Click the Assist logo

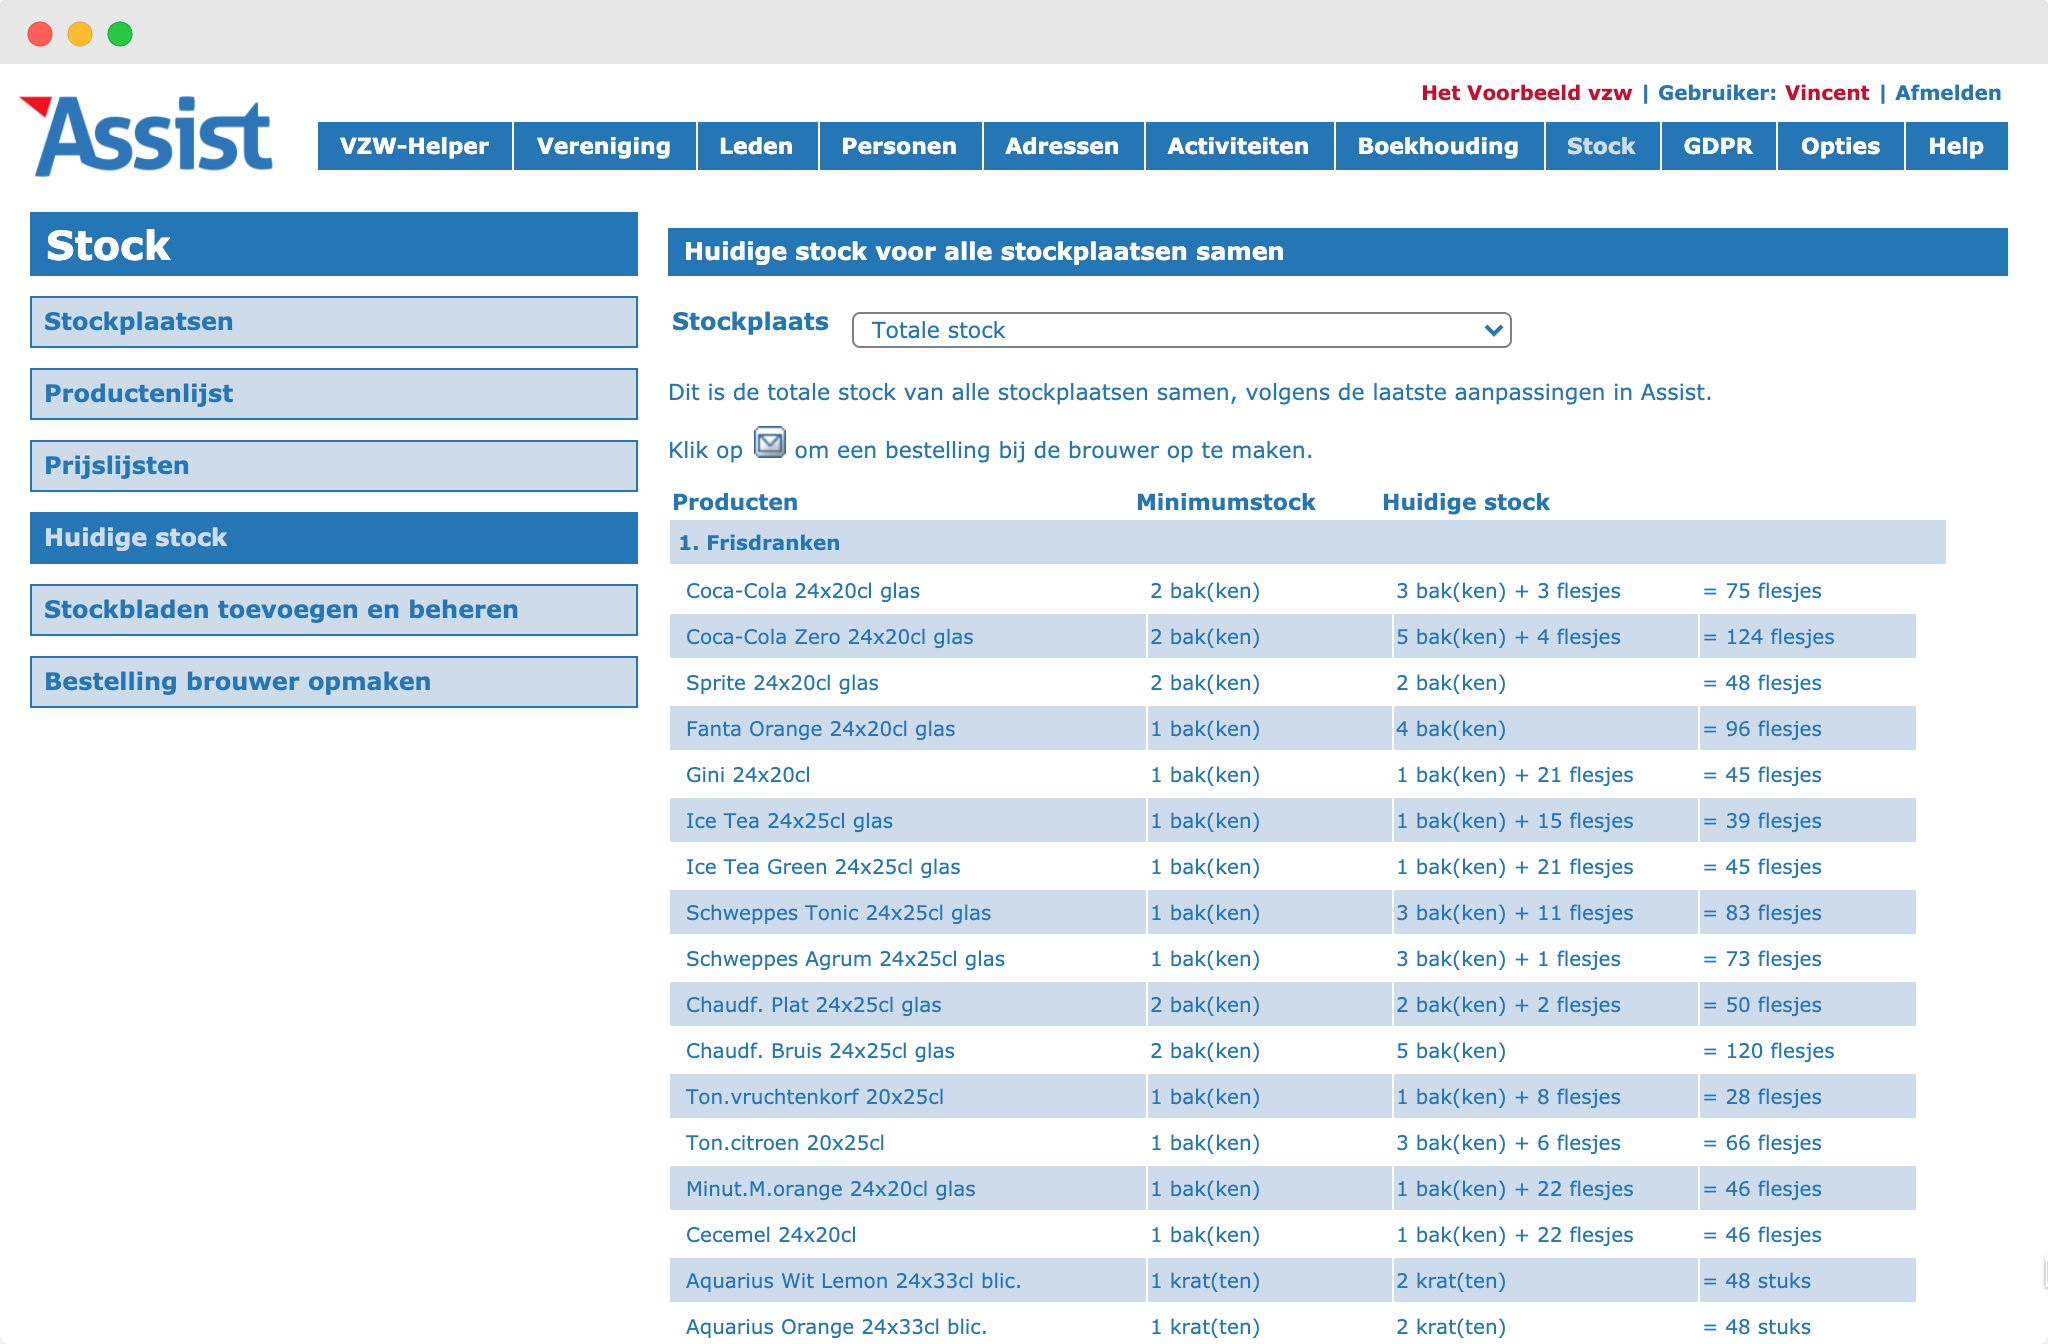point(146,136)
